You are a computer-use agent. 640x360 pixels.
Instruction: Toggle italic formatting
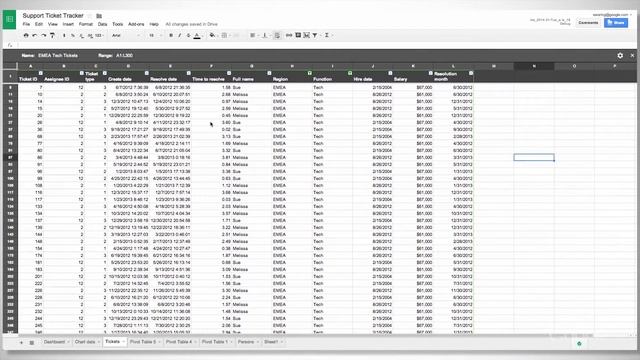pyautogui.click(x=180, y=36)
